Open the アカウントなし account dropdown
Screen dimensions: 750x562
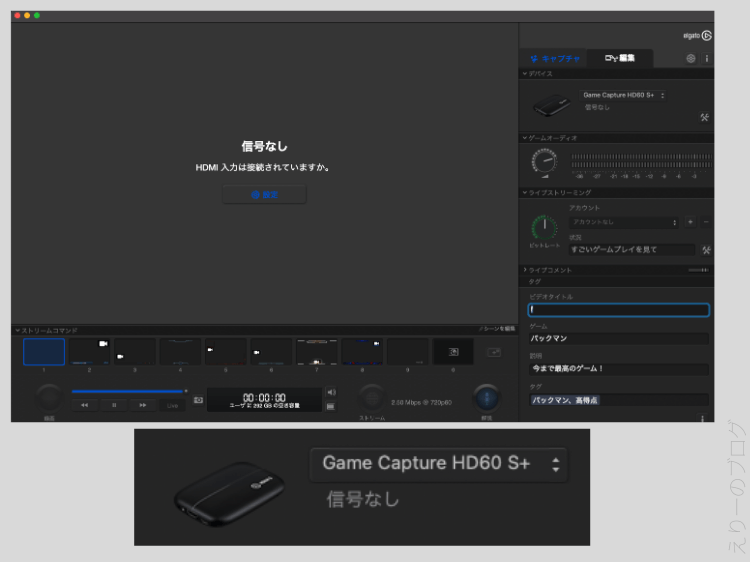[x=624, y=222]
